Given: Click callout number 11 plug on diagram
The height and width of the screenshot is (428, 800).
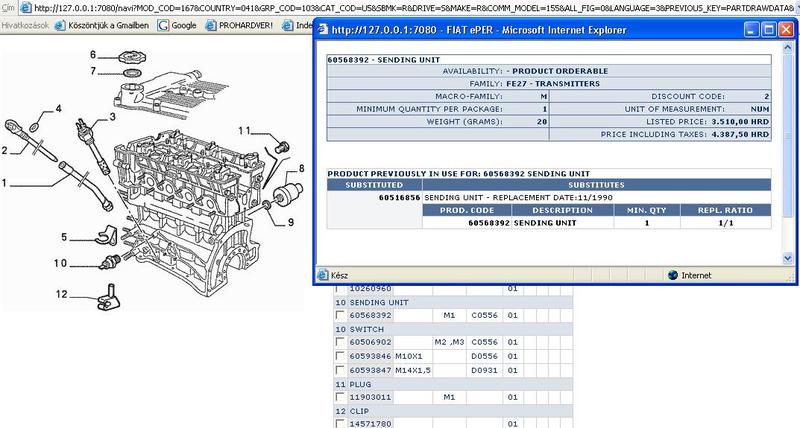Looking at the screenshot, I should pos(244,131).
